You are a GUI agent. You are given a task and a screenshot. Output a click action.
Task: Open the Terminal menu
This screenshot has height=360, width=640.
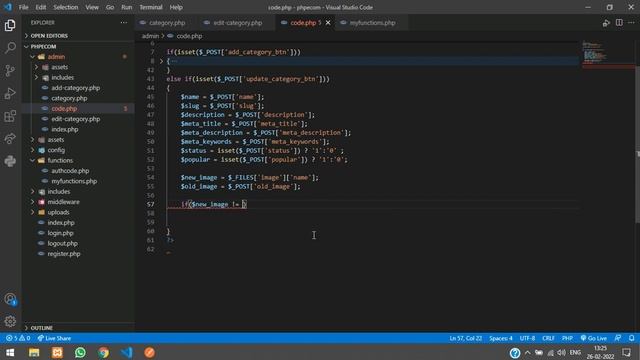151,7
